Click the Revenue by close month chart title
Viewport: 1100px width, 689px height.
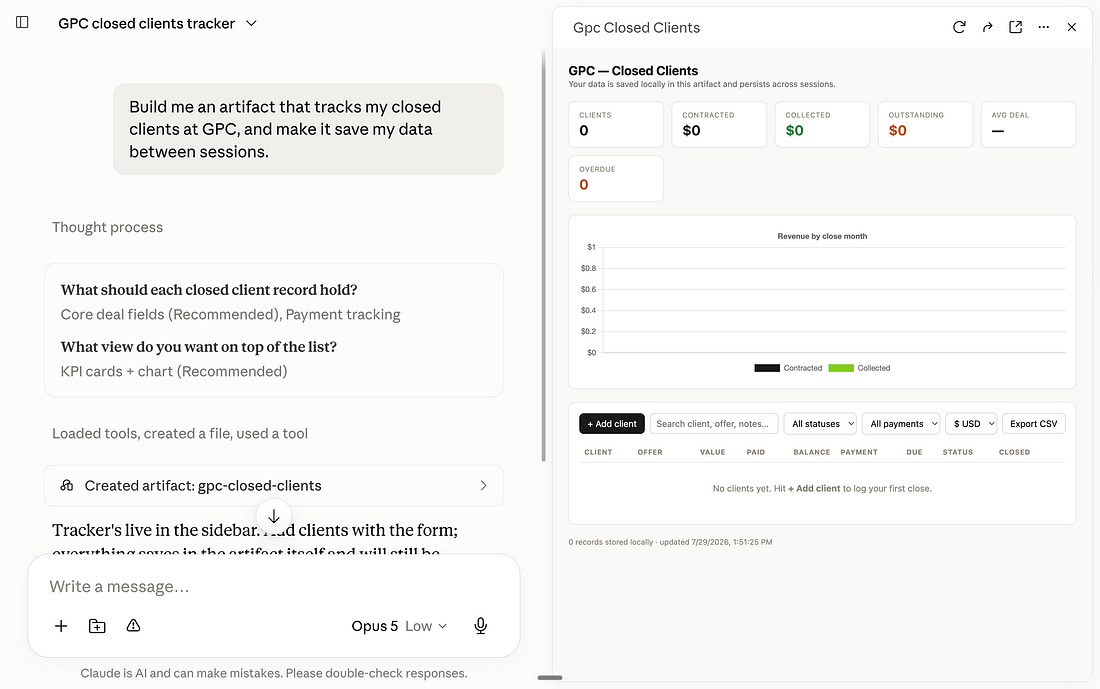[x=822, y=236]
